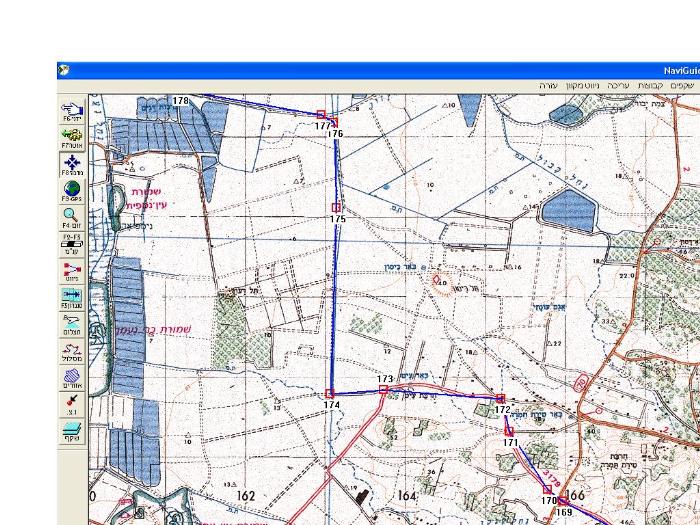The height and width of the screenshot is (525, 700).
Task: Select the measure distance tool (F5)
Action: (72, 299)
